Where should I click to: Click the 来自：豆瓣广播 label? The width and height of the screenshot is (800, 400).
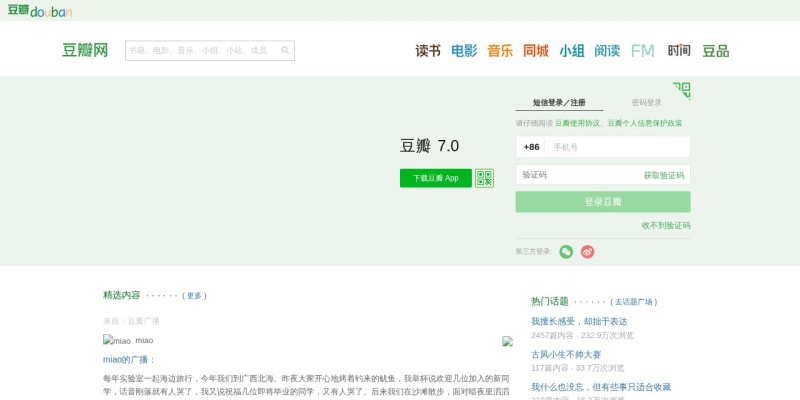pos(131,321)
